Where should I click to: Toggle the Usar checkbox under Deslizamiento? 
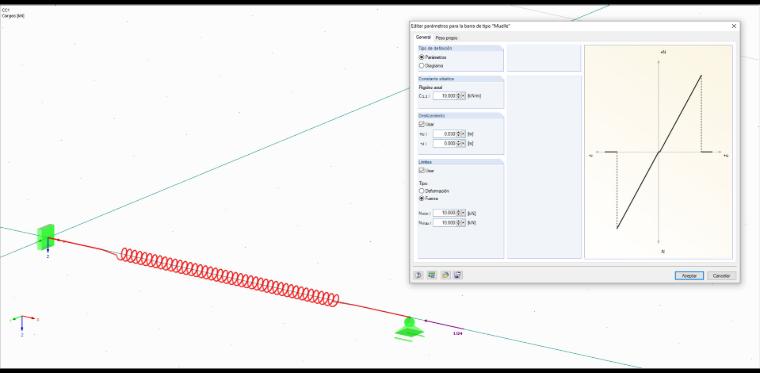pos(422,124)
